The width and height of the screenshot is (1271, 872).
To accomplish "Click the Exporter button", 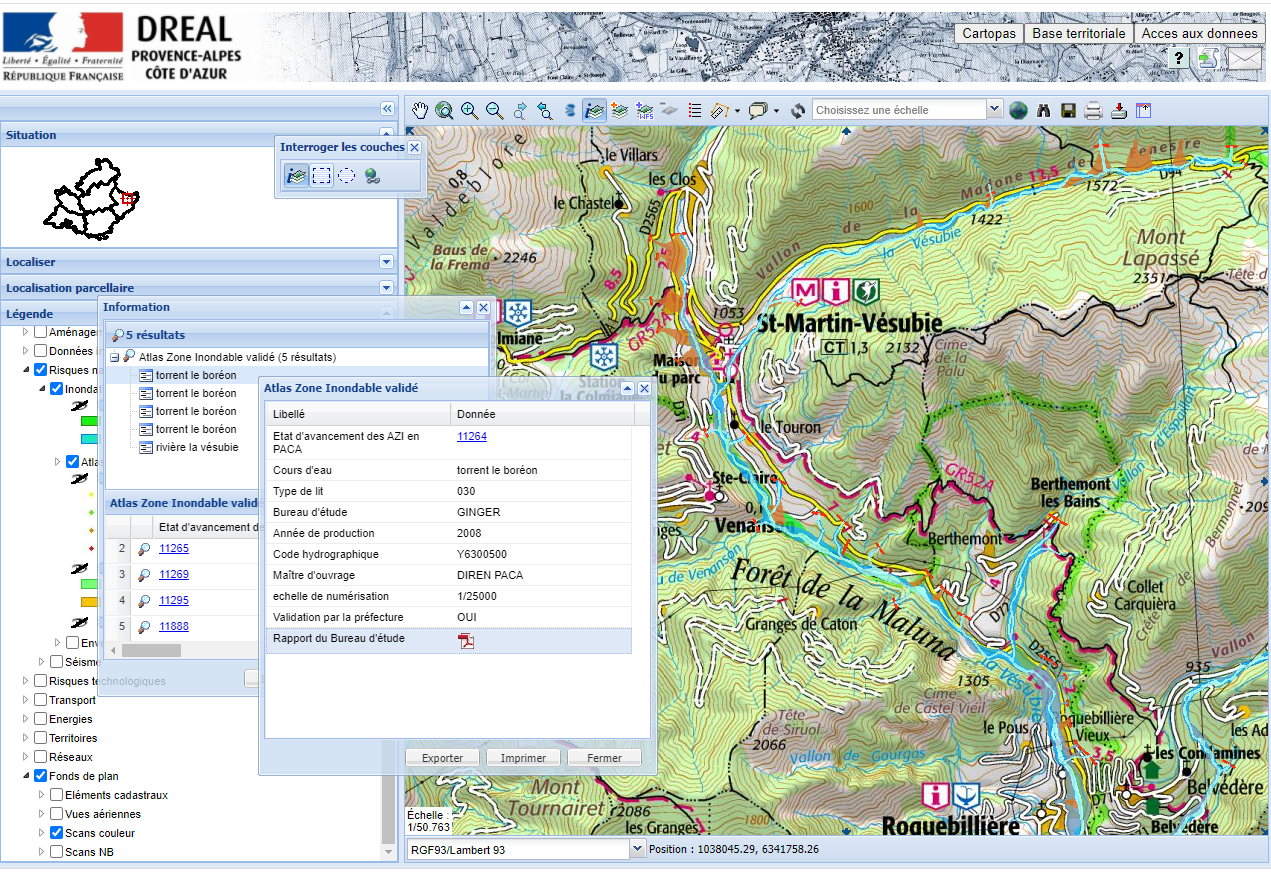I will coord(442,758).
